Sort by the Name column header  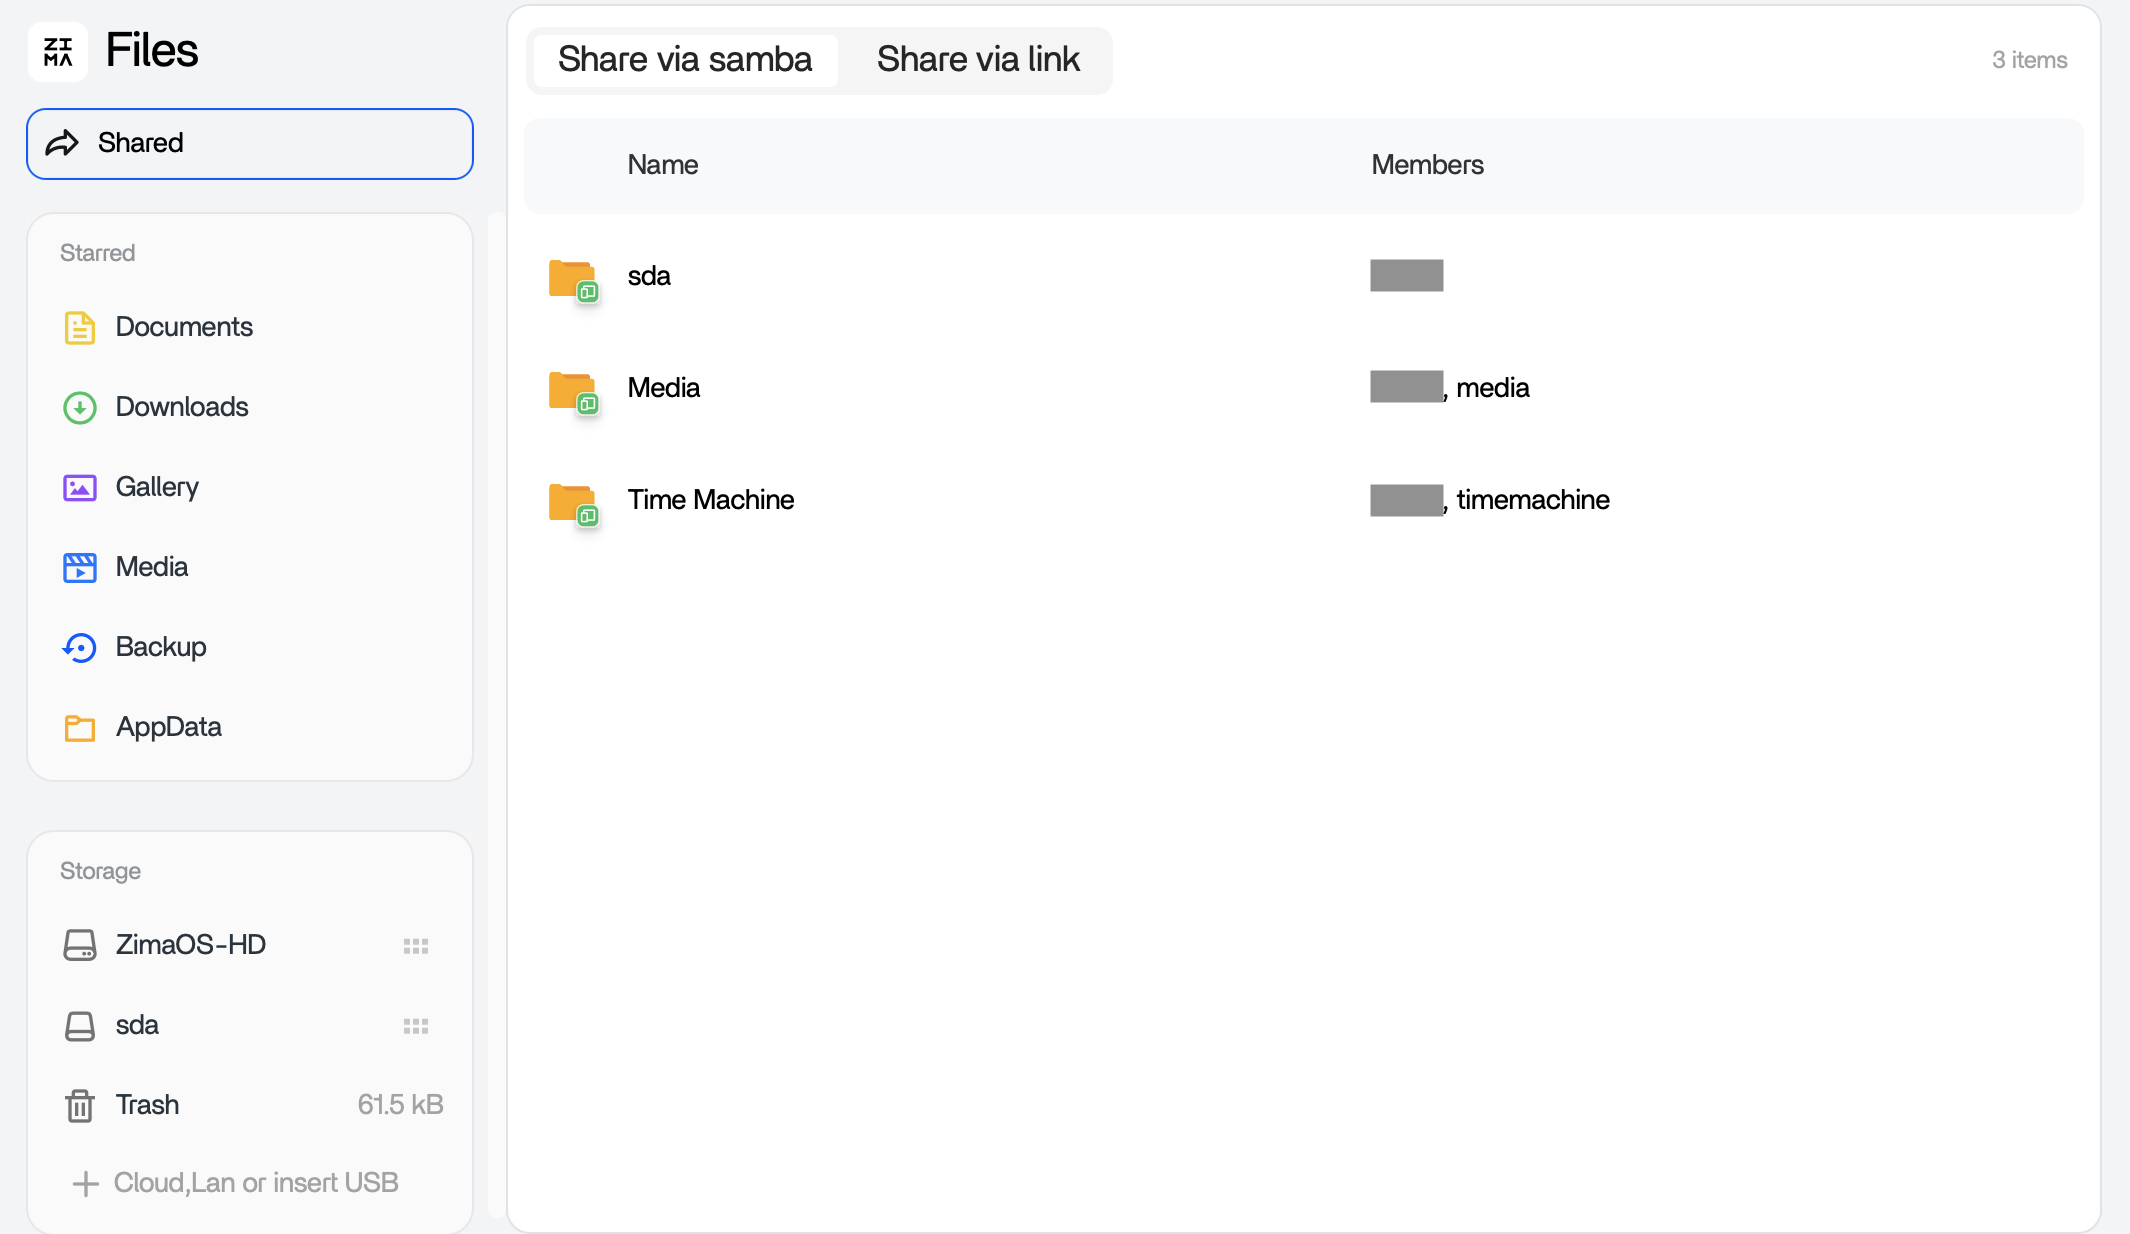(x=663, y=165)
